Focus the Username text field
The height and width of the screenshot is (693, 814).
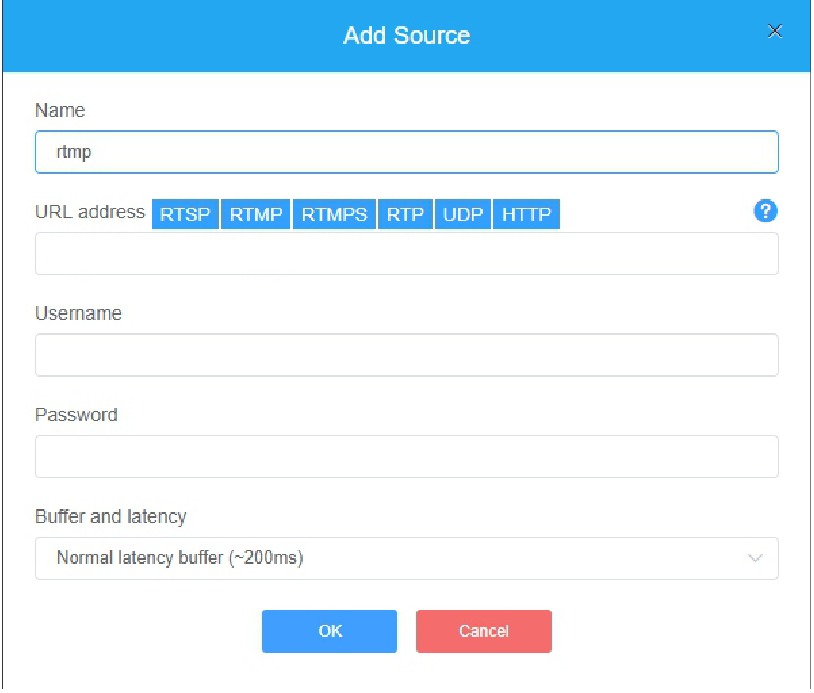(406, 355)
